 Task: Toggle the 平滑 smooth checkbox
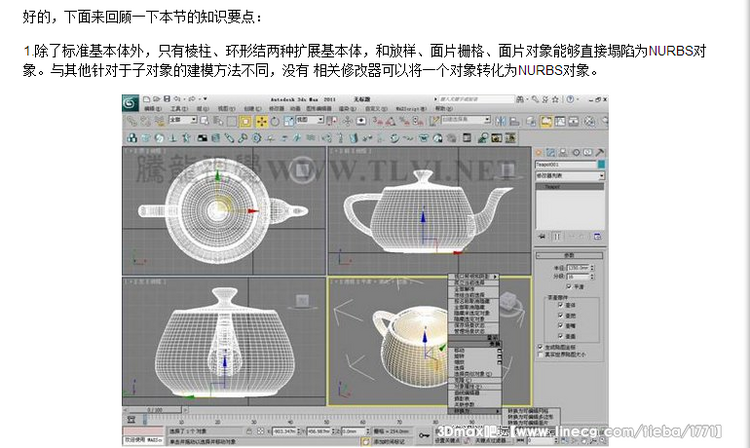click(x=569, y=286)
